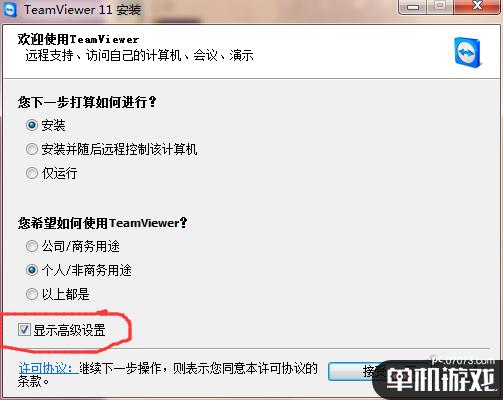The width and height of the screenshot is (503, 400).
Task: Click the 单机游戏 watermark logo
Action: (440, 380)
